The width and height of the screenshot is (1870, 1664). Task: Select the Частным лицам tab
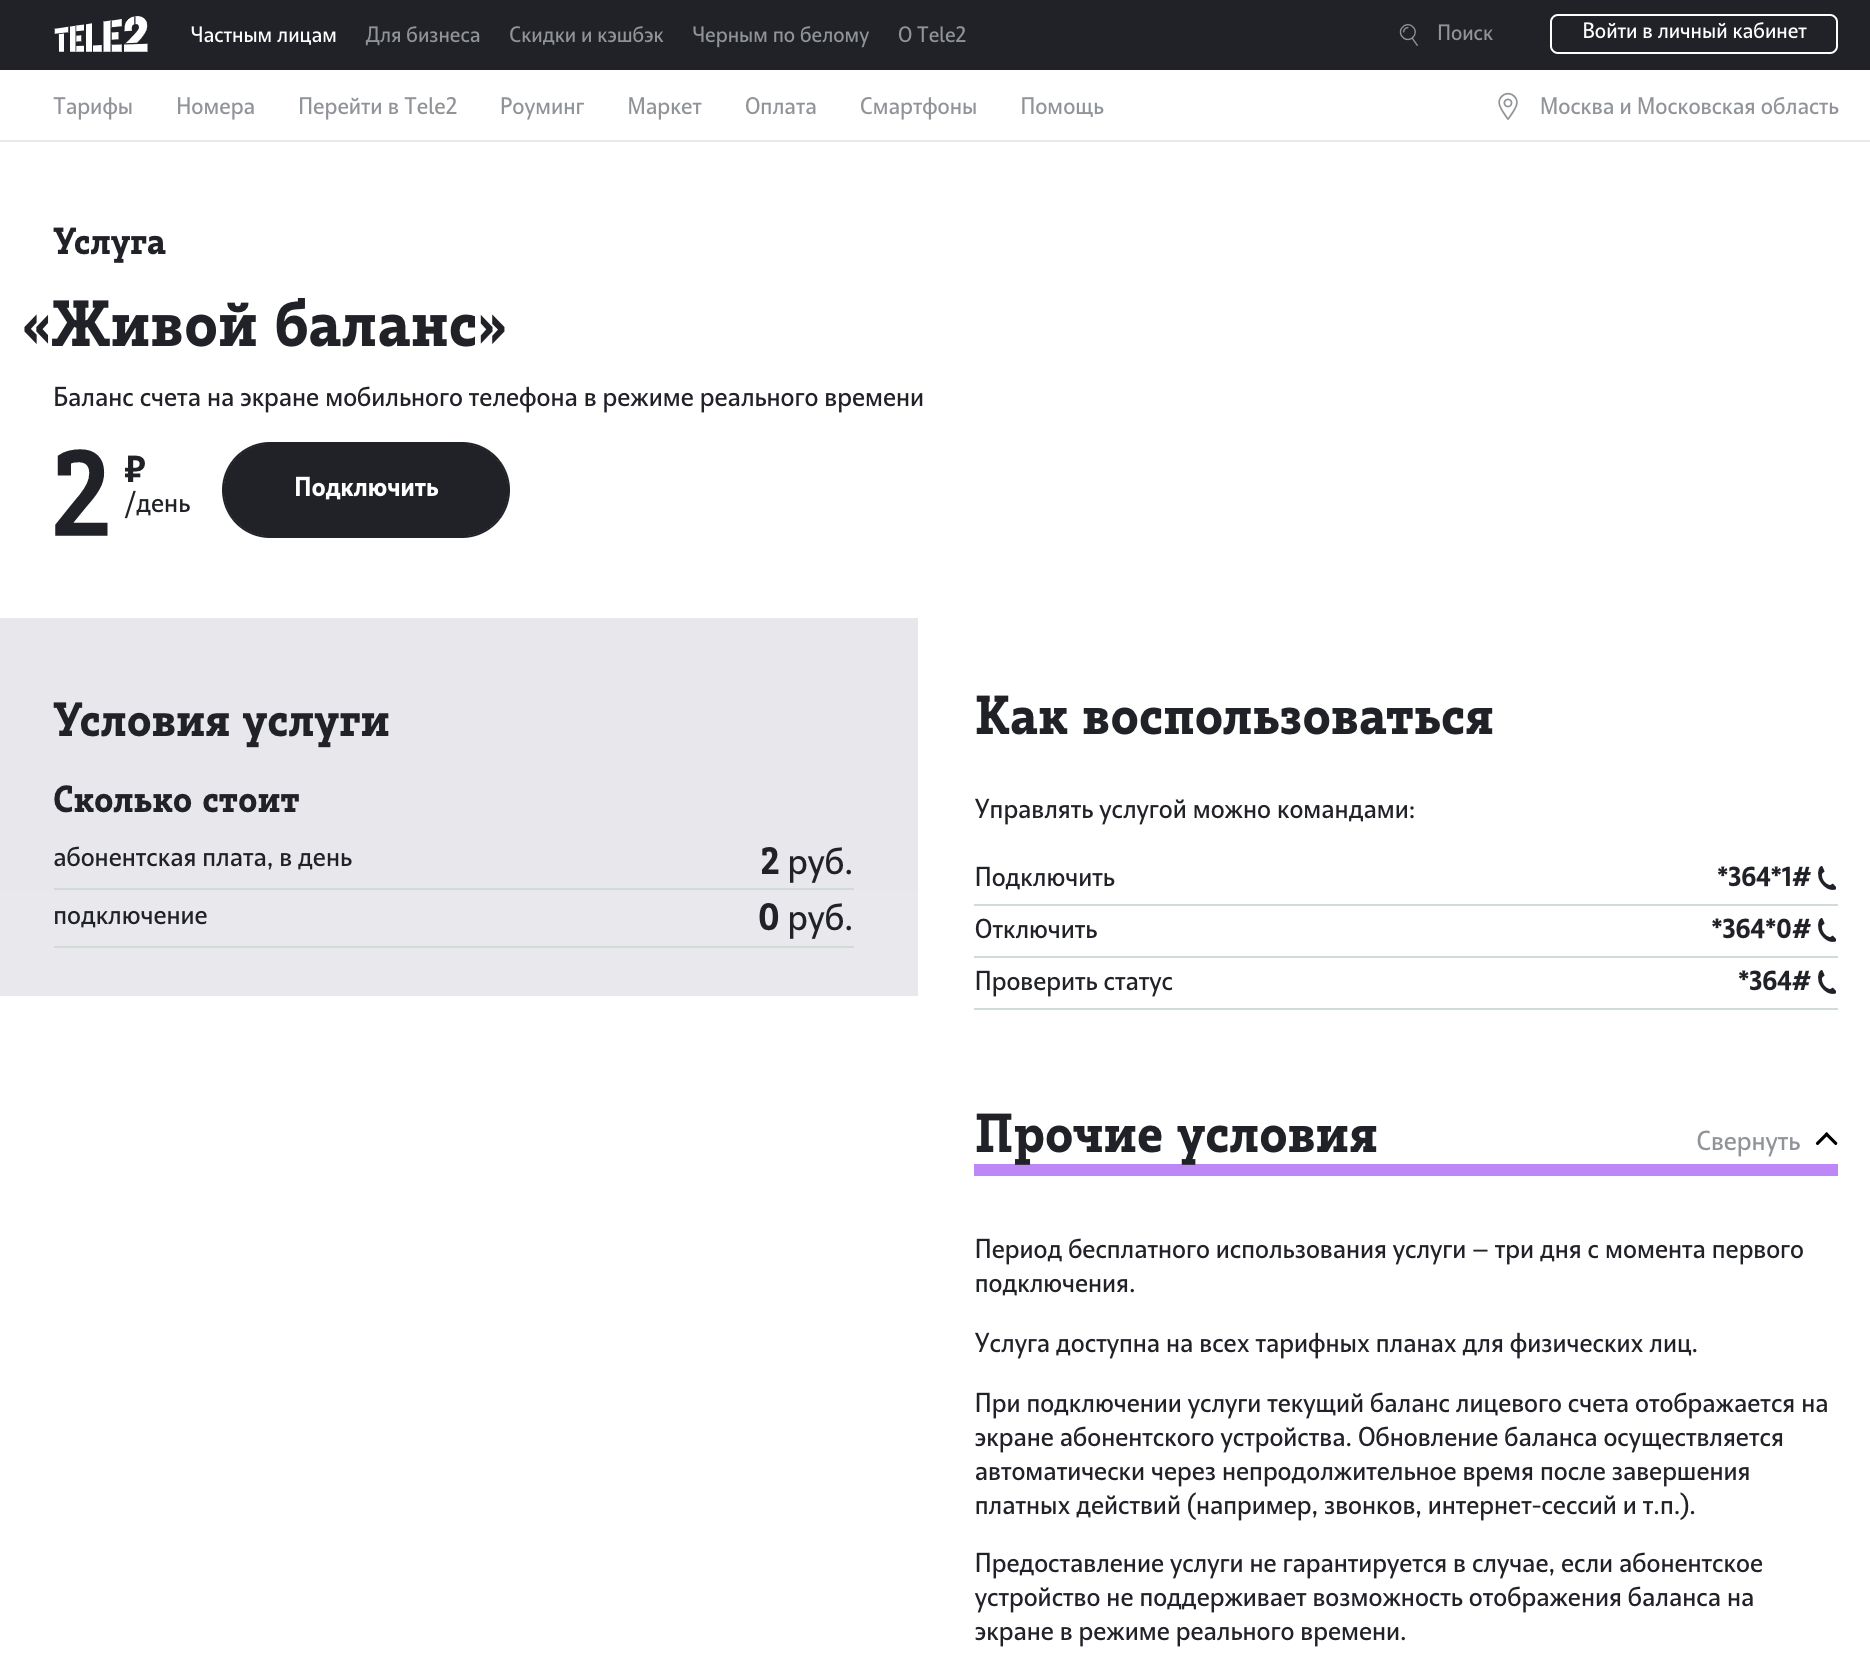click(x=263, y=35)
